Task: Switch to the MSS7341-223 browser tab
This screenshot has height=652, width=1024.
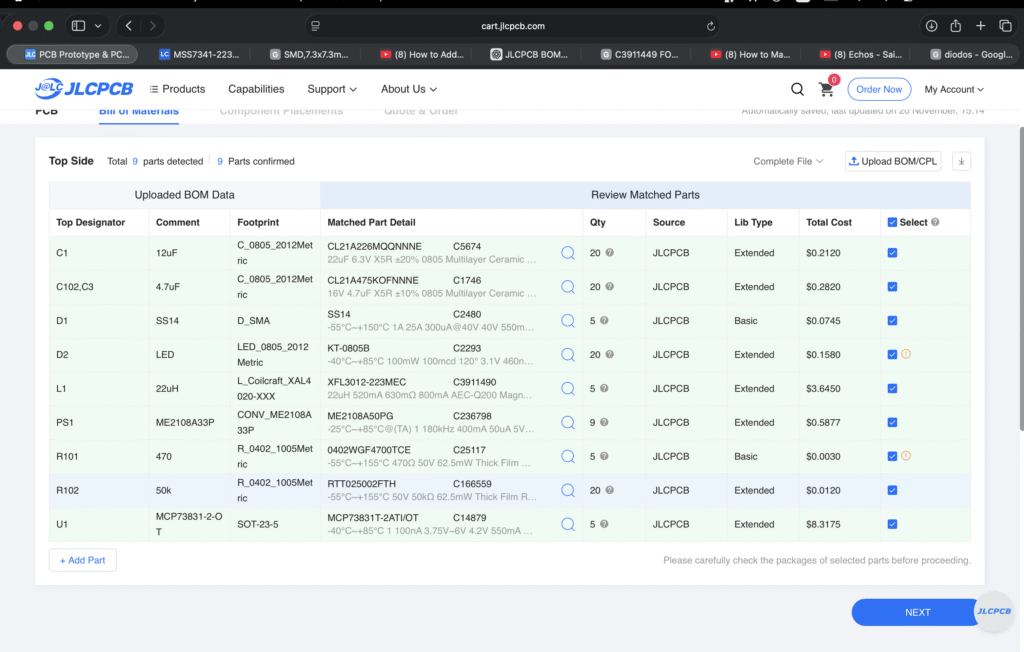Action: point(203,54)
